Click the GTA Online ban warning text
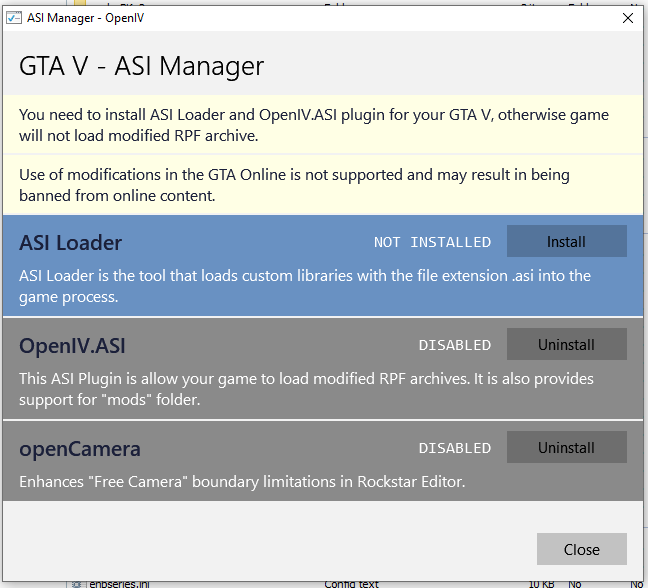Viewport: 648px width, 588px height. 294,185
